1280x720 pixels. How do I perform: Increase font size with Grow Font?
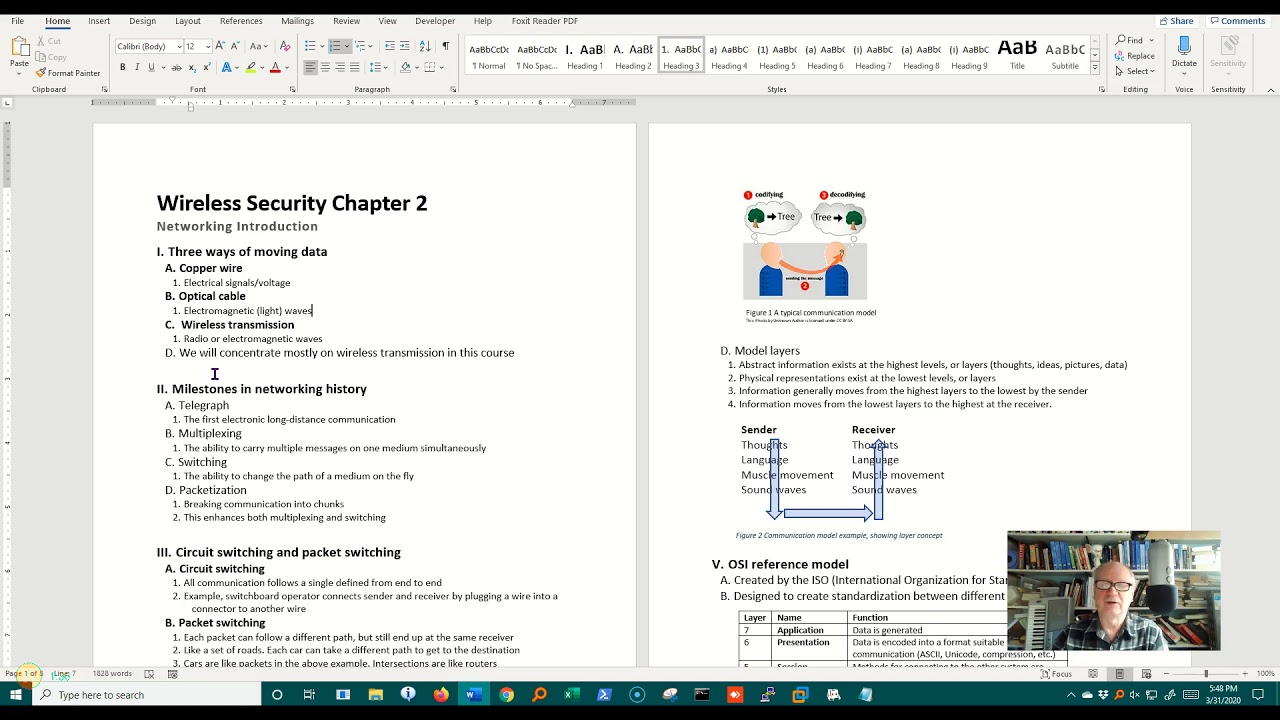pos(220,46)
